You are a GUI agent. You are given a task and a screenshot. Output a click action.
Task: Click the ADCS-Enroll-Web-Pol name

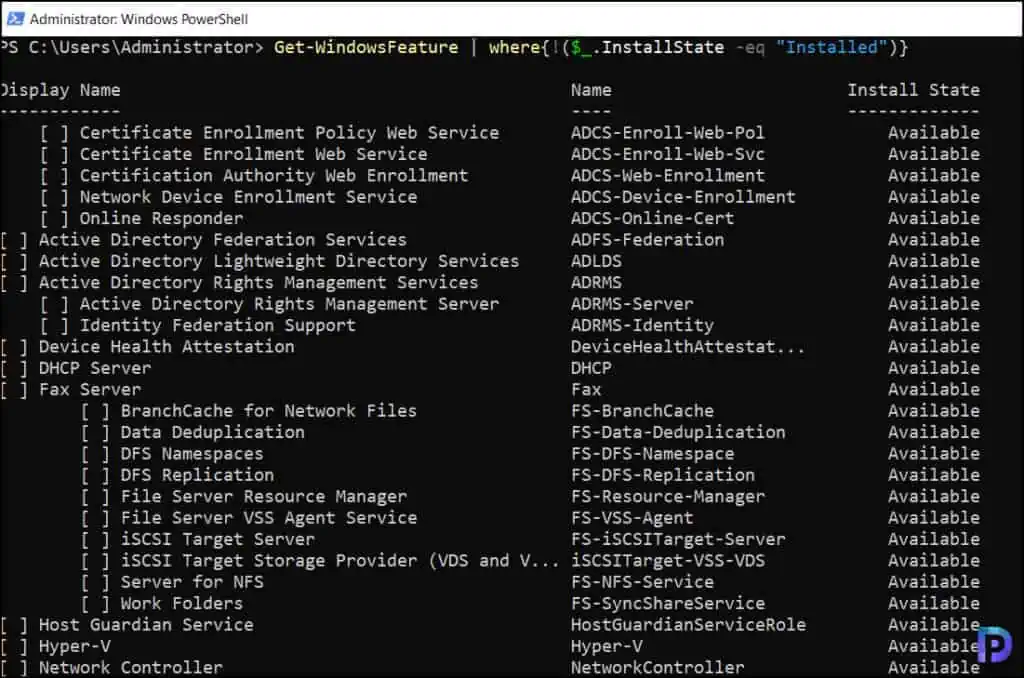667,133
